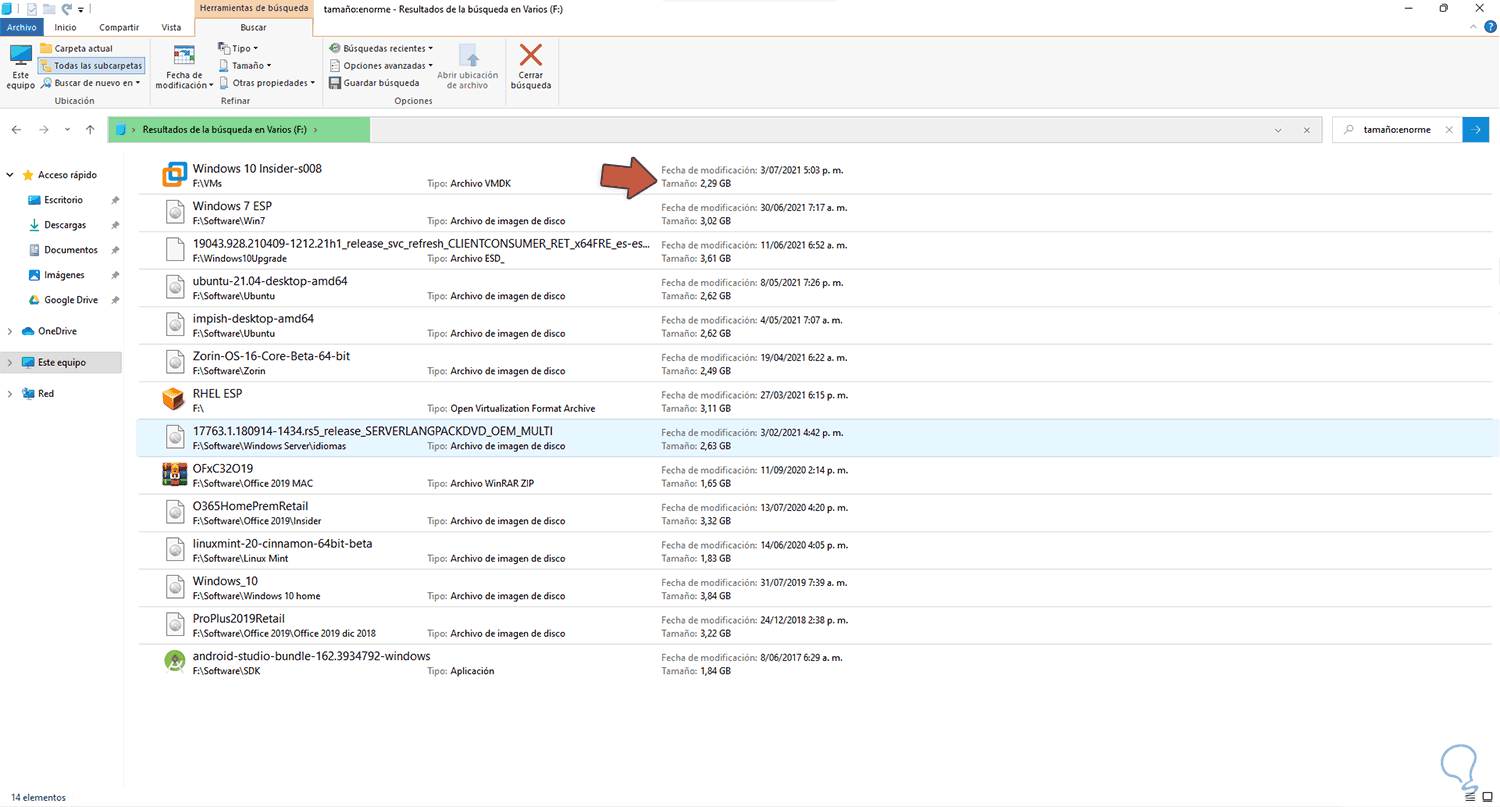The image size is (1500, 807).
Task: Open Documentos in quick access
Action: coord(71,250)
